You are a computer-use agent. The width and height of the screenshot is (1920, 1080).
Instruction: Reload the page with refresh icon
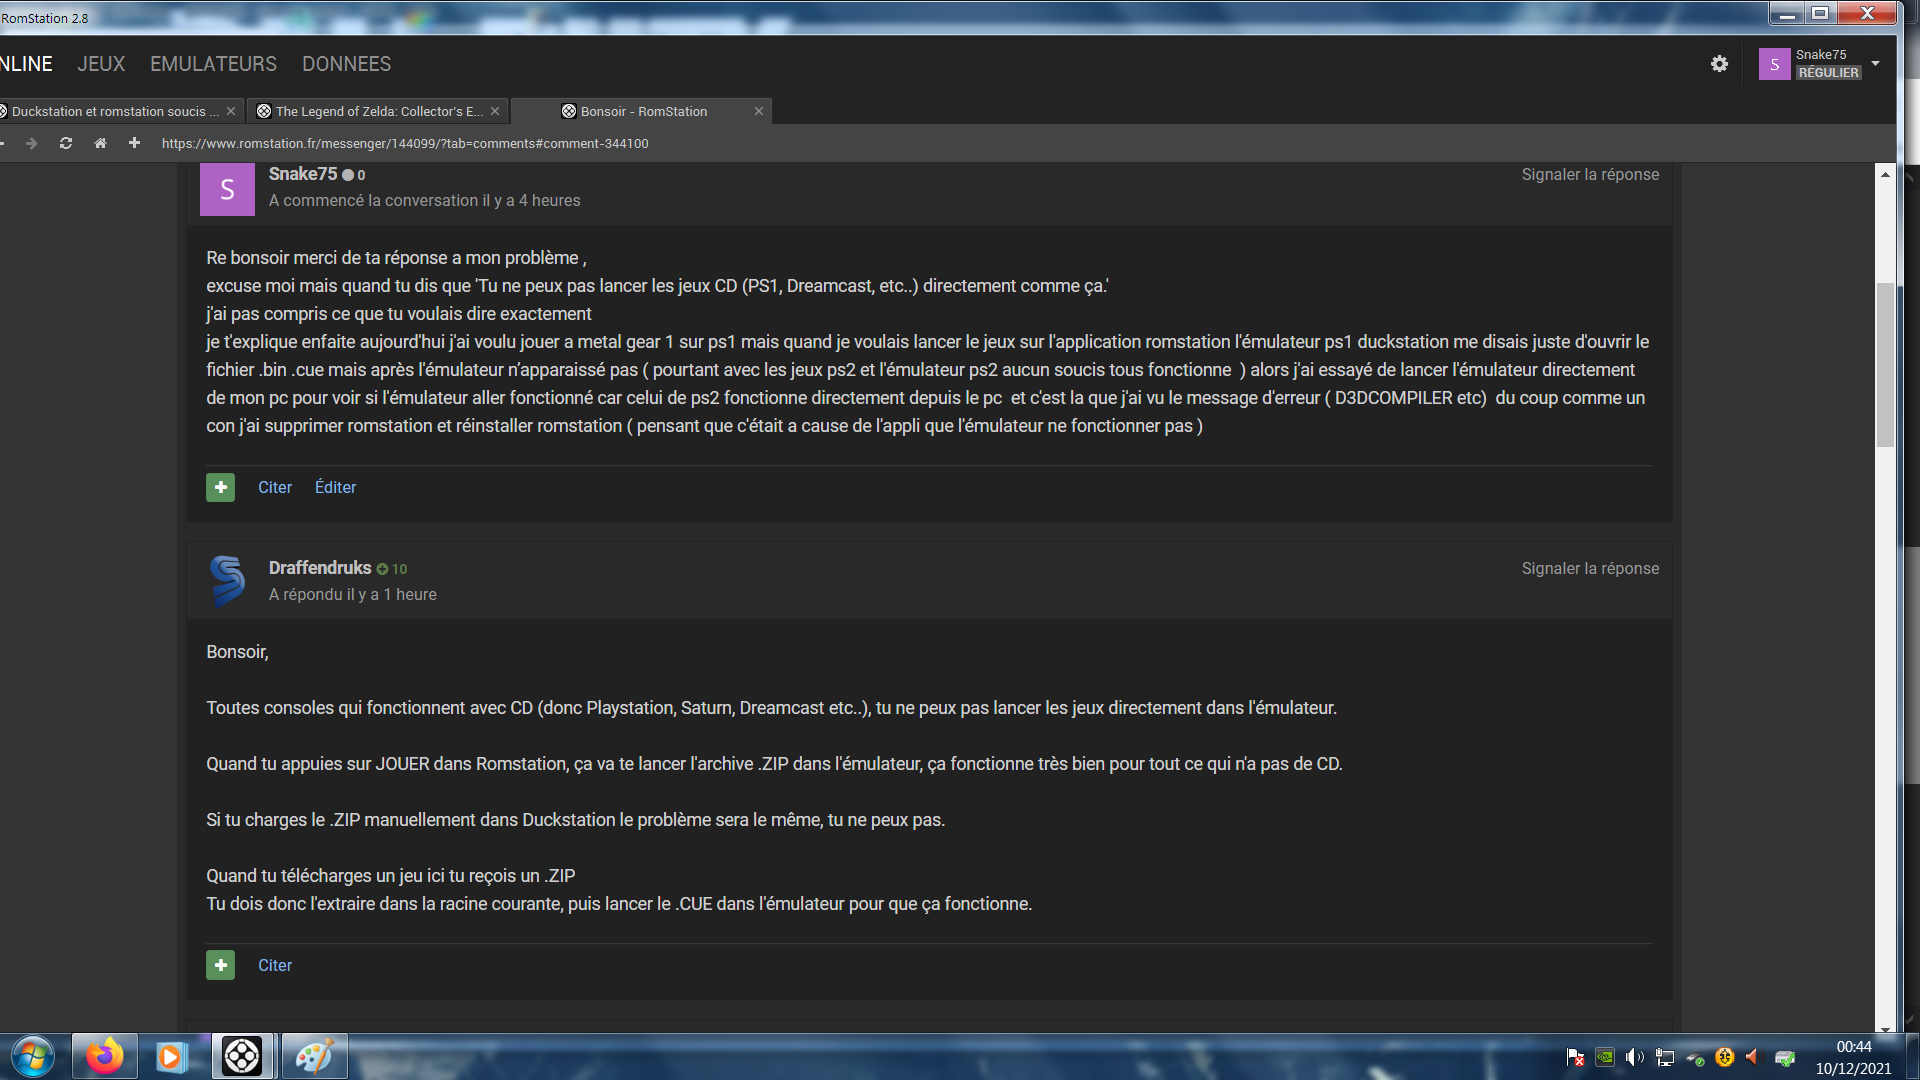pos(66,143)
